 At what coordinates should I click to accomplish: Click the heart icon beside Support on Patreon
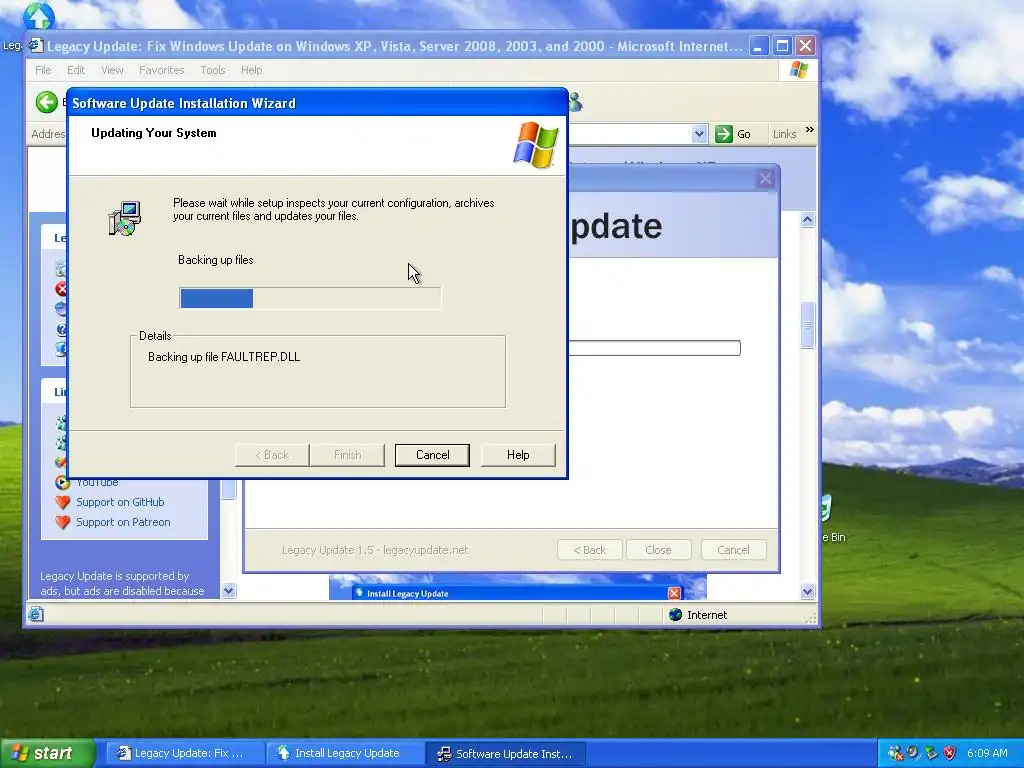pos(62,522)
